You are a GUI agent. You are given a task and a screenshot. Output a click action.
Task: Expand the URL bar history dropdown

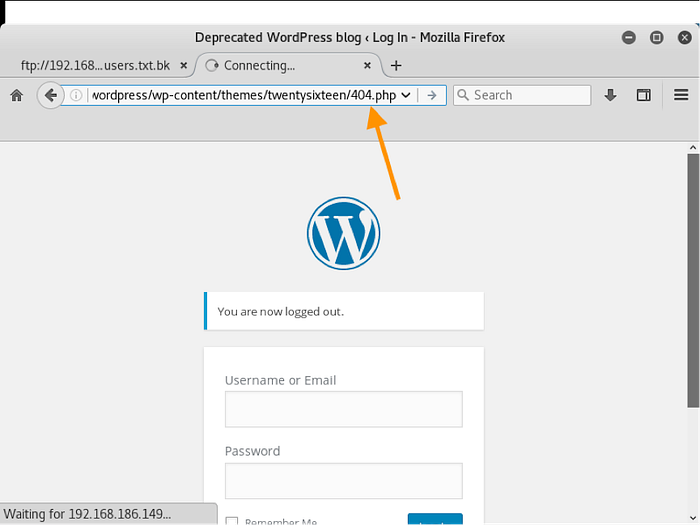click(x=406, y=95)
